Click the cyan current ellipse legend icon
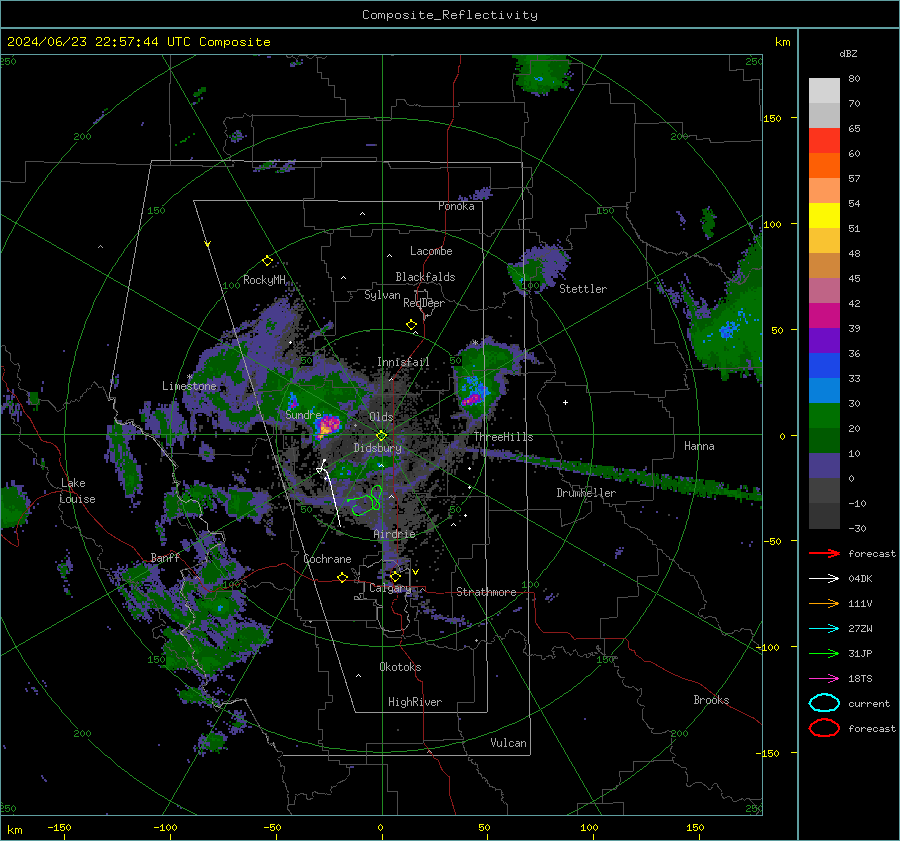900x841 pixels. click(824, 703)
